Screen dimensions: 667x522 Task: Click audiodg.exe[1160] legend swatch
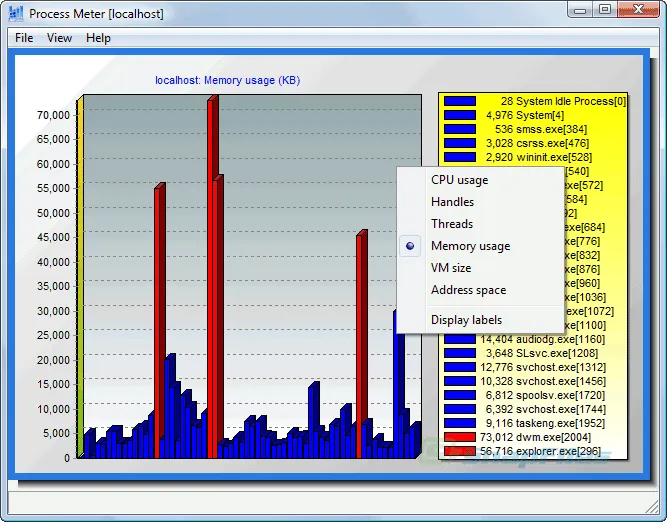(x=460, y=339)
